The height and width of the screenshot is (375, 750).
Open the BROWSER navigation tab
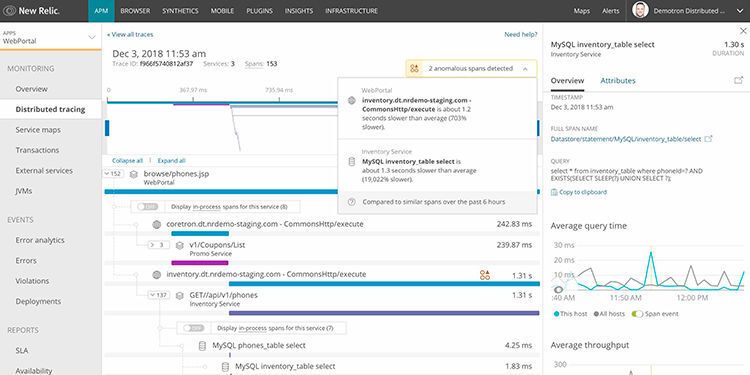(135, 11)
